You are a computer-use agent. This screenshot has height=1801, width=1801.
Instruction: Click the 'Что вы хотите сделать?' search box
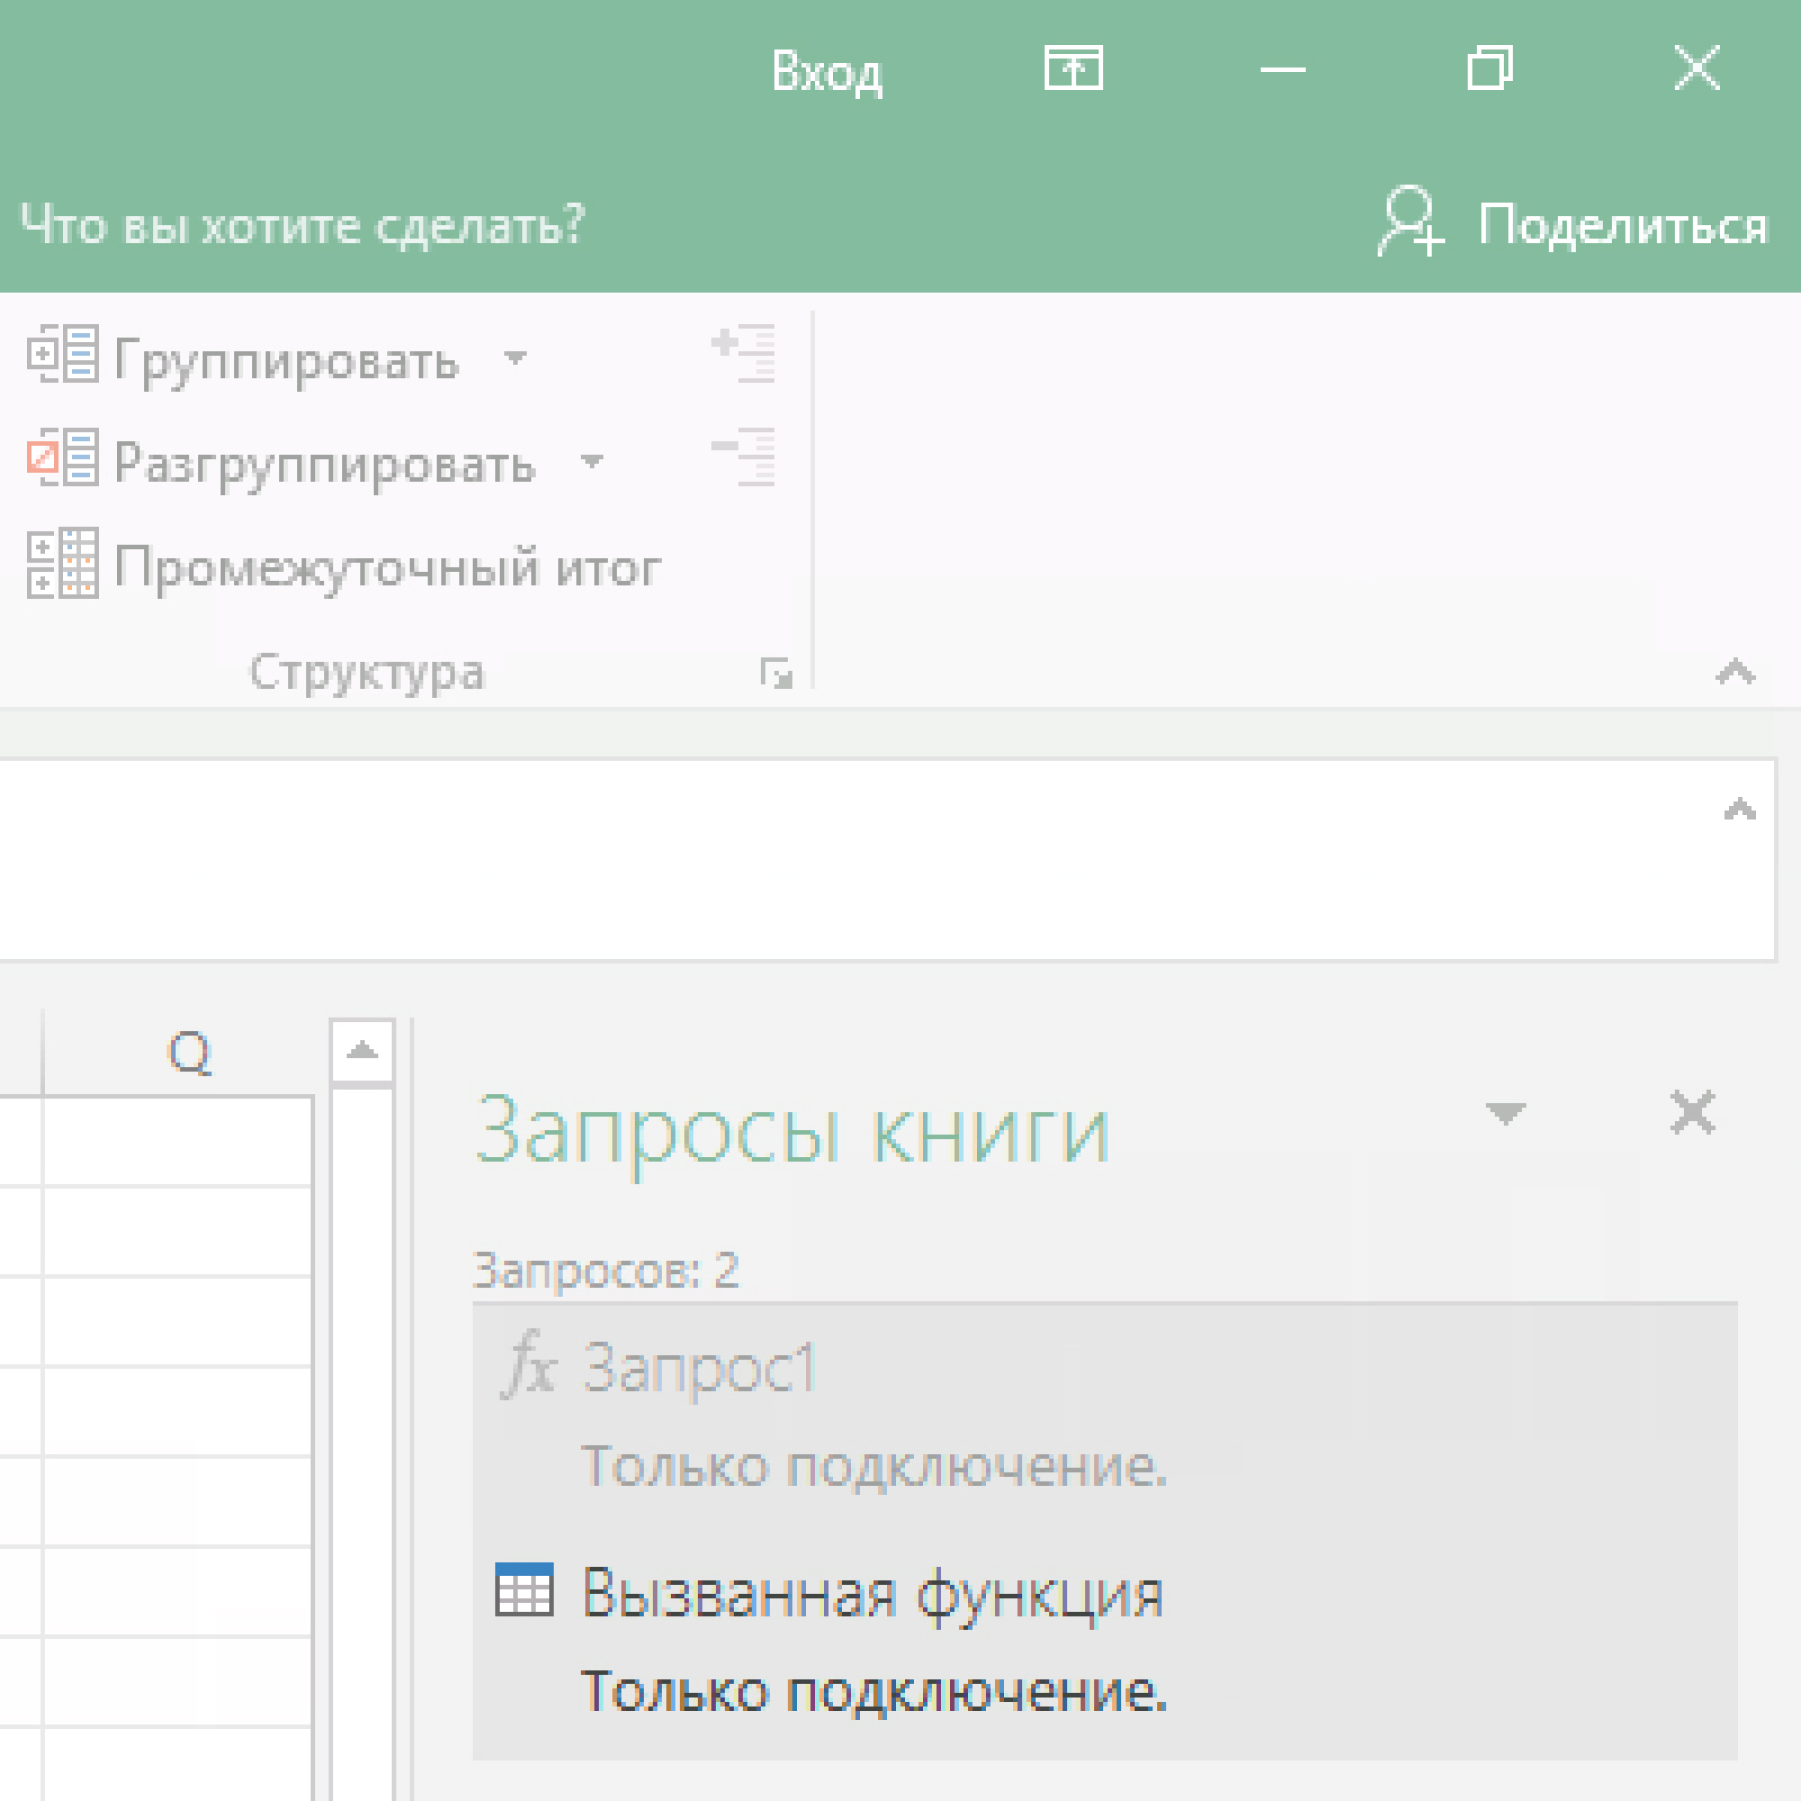point(302,225)
